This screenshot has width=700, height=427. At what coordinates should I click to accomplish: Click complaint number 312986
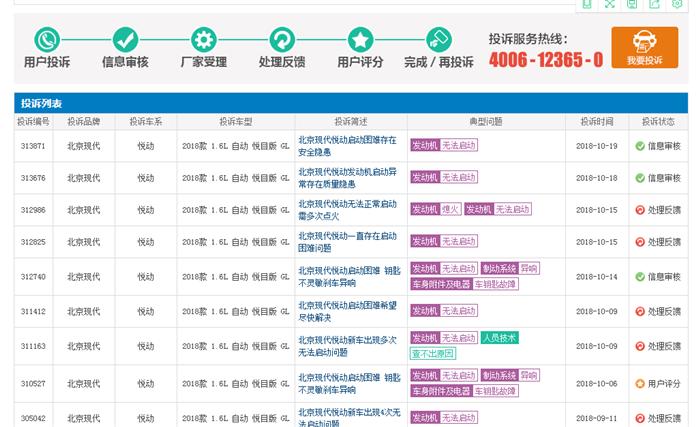tap(33, 210)
